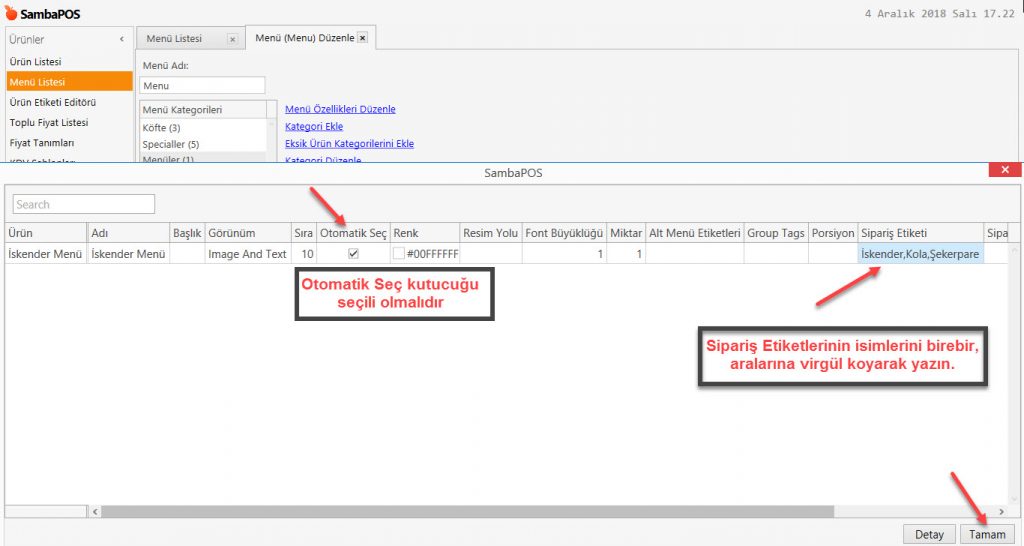Viewport: 1024px width, 546px height.
Task: Click the Renk color swatch box
Action: pos(399,254)
